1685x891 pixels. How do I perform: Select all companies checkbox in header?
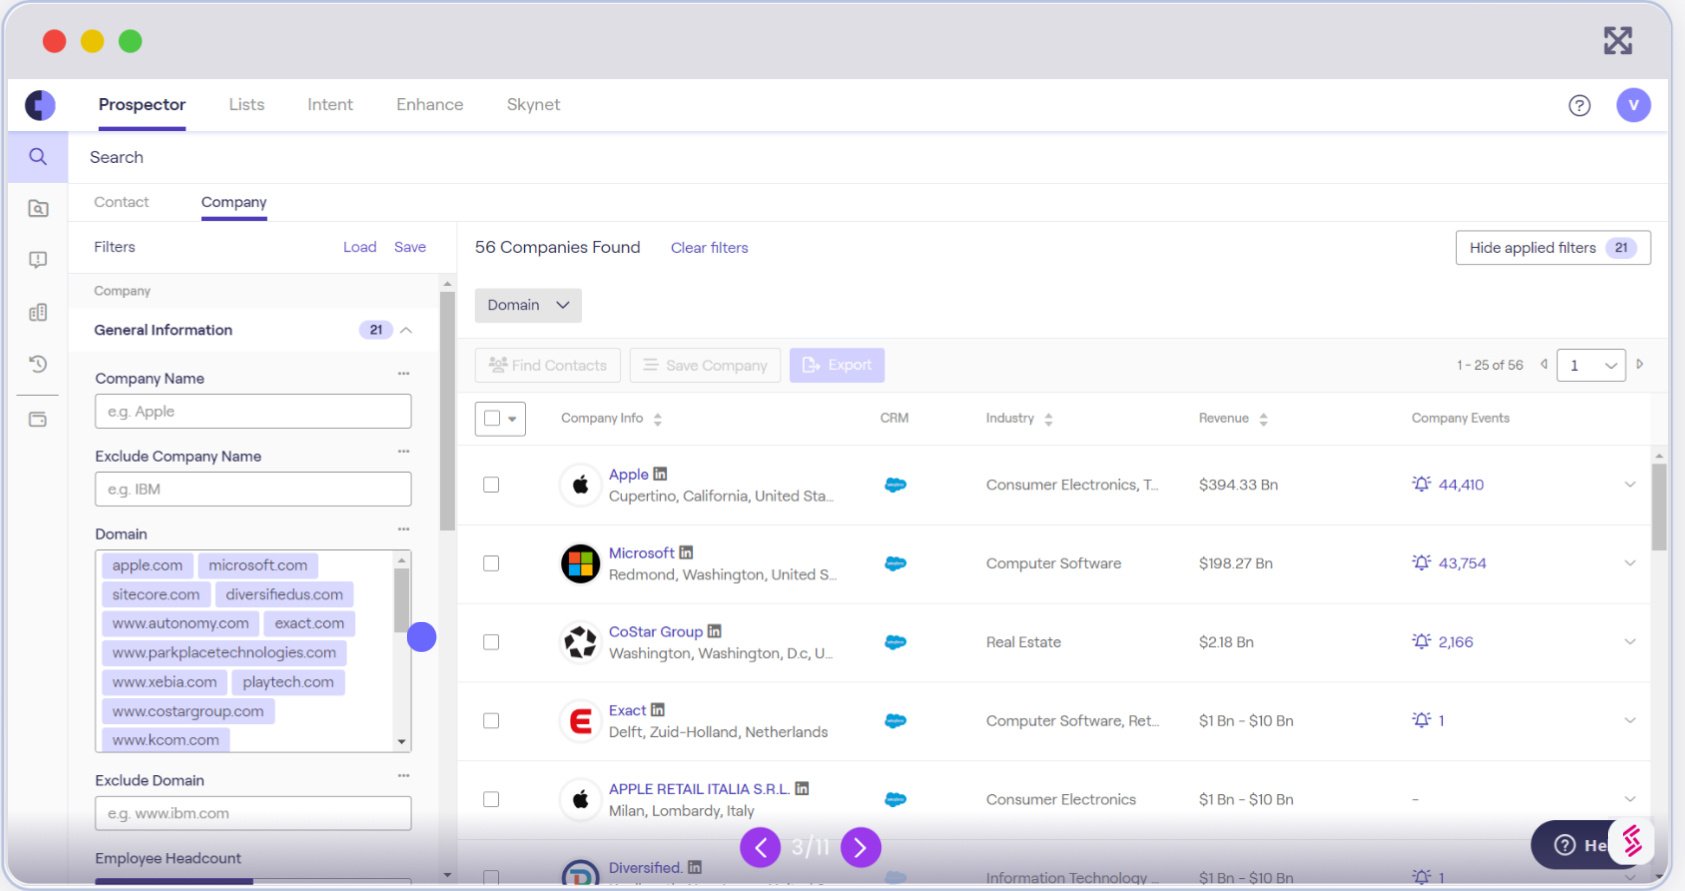point(492,418)
